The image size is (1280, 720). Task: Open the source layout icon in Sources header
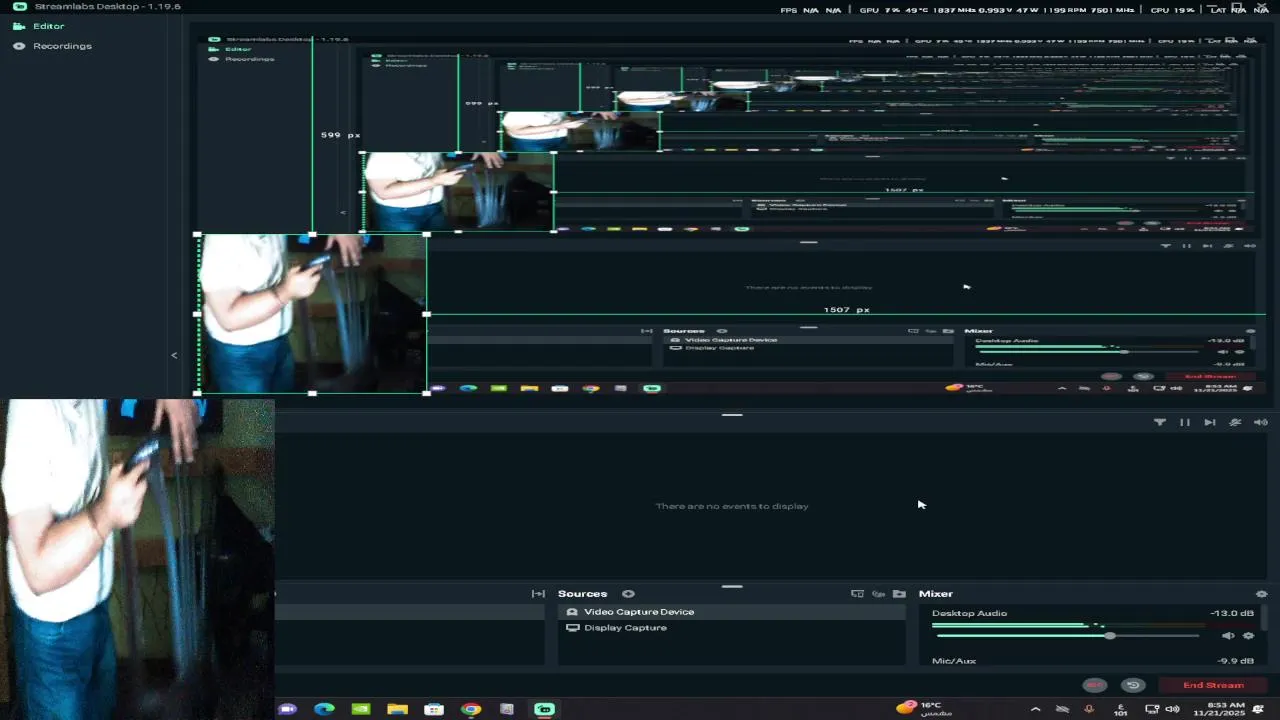pyautogui.click(x=857, y=594)
